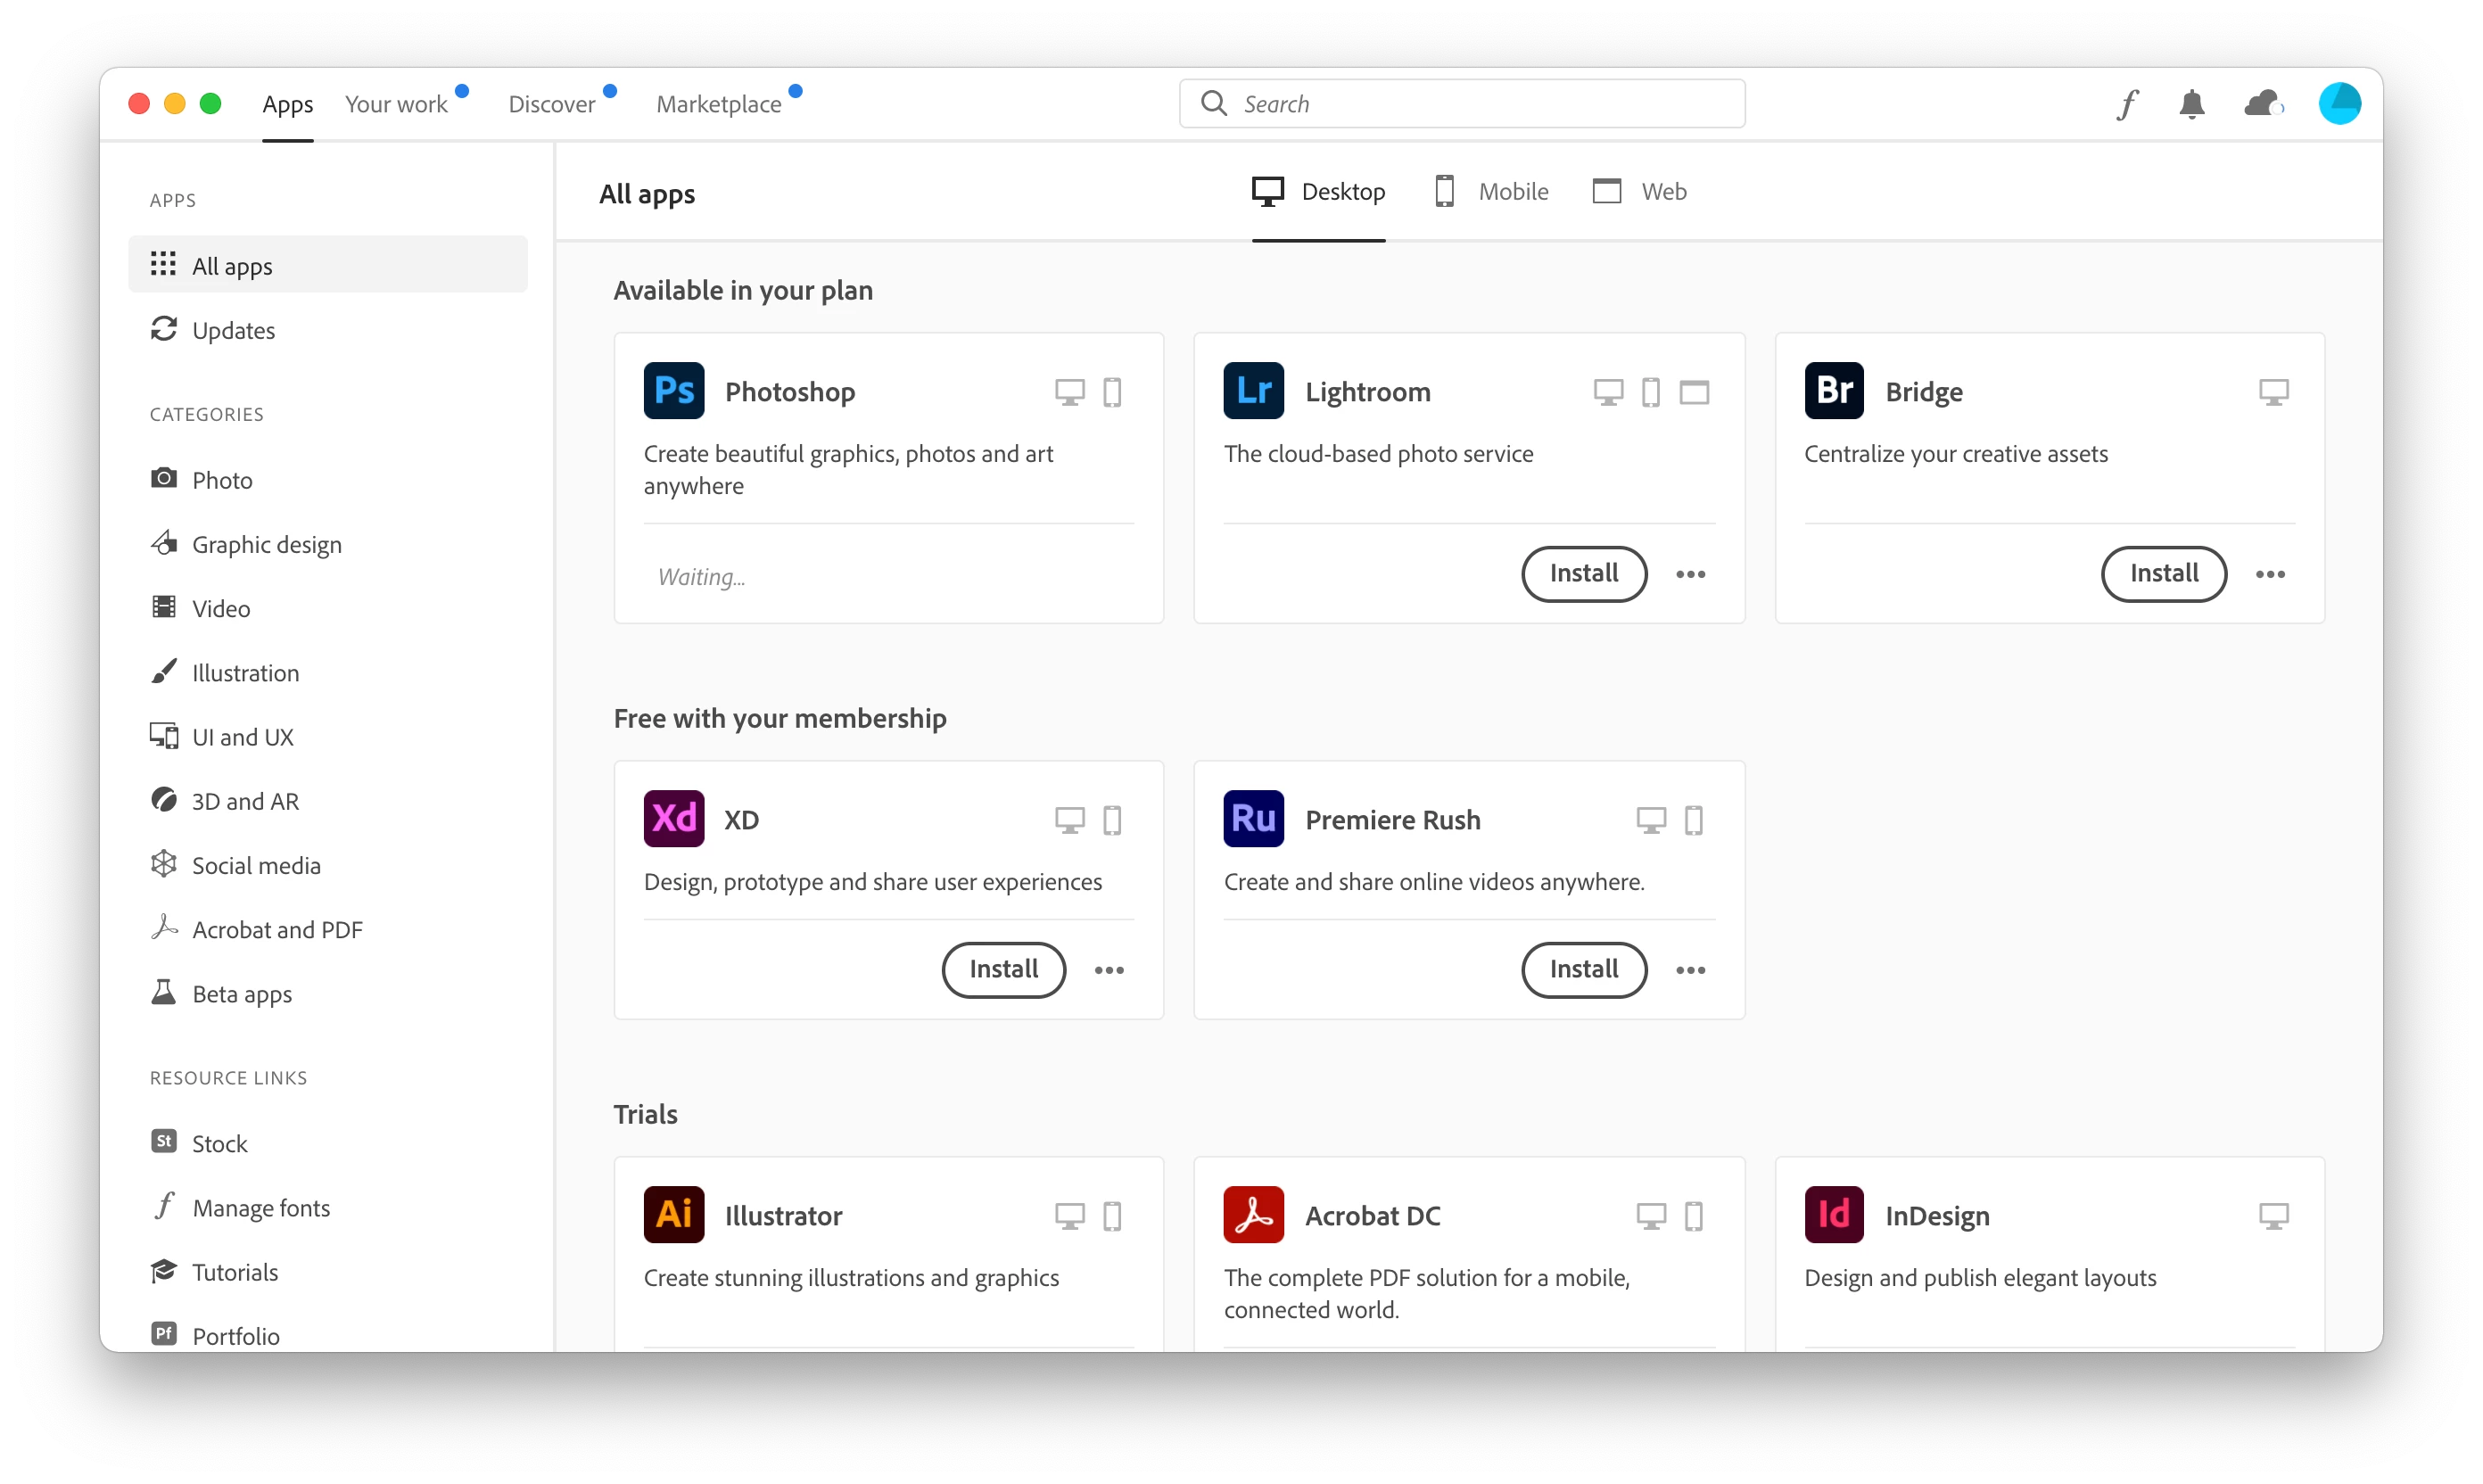Image resolution: width=2483 pixels, height=1484 pixels.
Task: Click the InDesign app icon
Action: coord(1833,1215)
